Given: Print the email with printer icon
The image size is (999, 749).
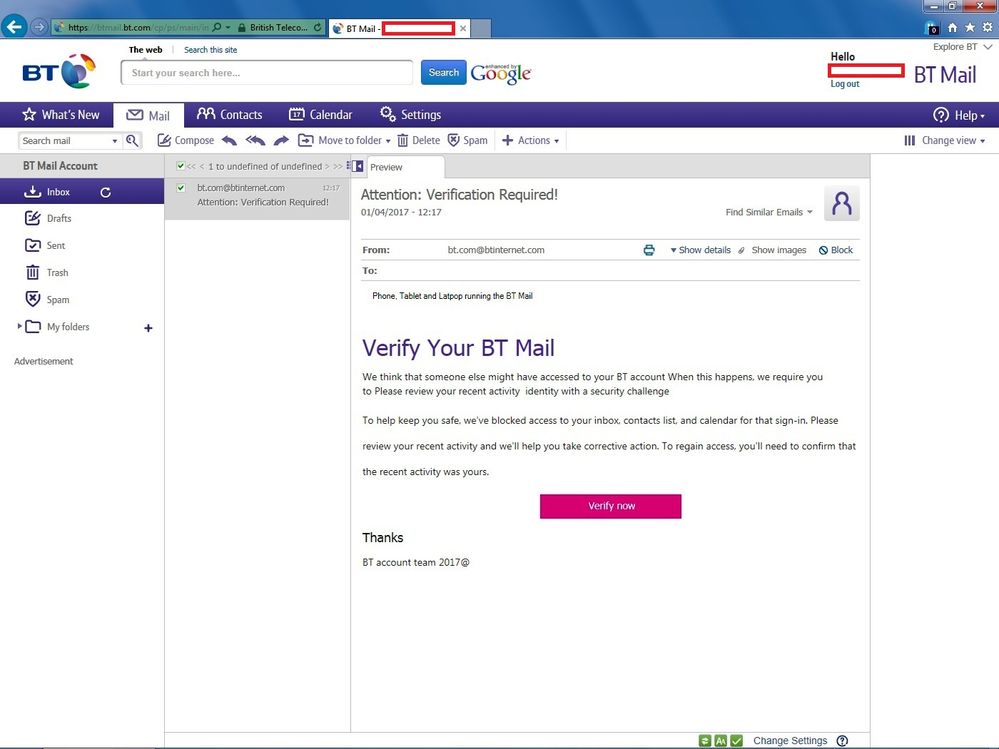Looking at the screenshot, I should click(649, 250).
